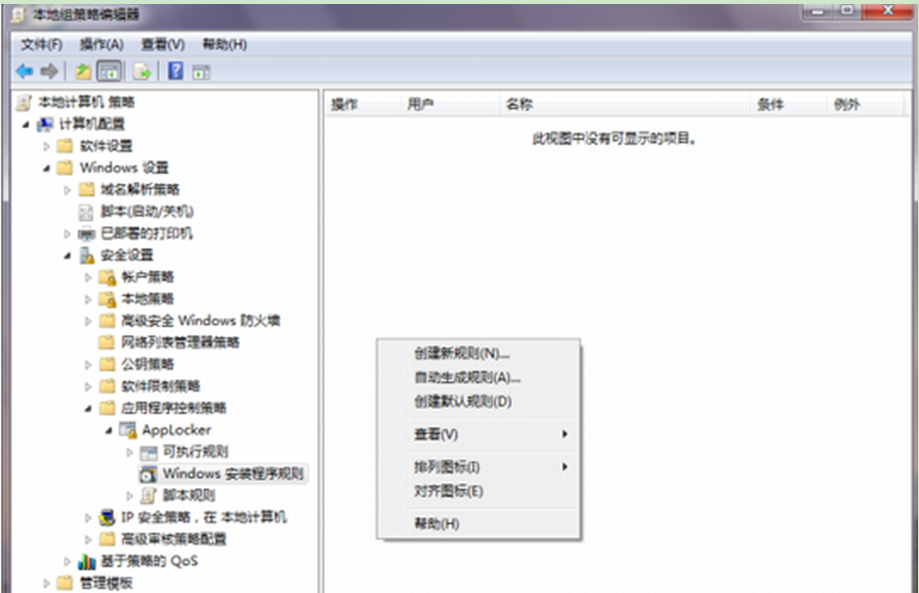Collapse the 计算机配置 tree node
The height and width of the screenshot is (593, 919).
tap(25, 124)
